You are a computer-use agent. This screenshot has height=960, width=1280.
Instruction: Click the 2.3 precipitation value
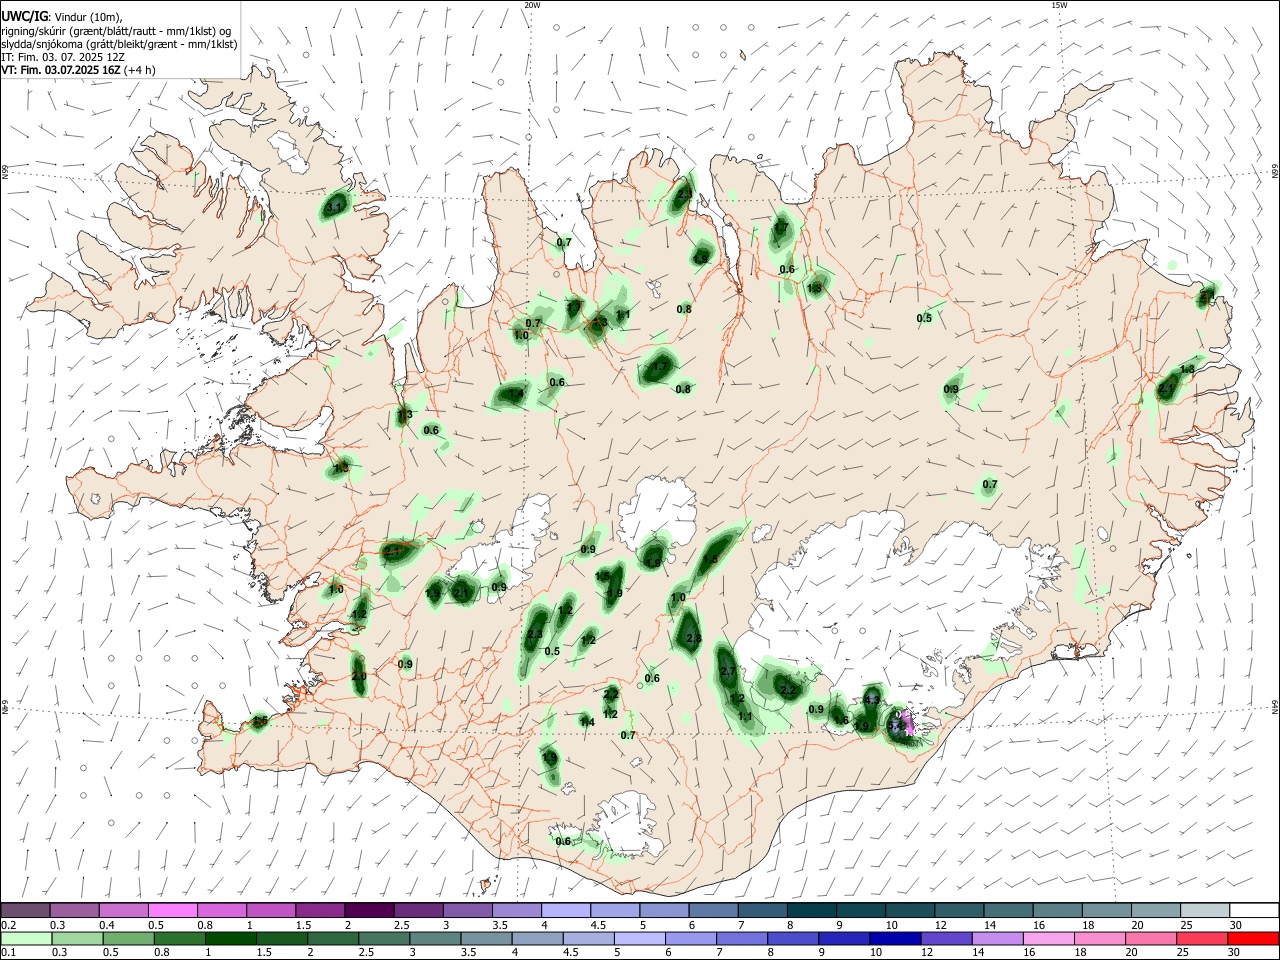pos(534,634)
